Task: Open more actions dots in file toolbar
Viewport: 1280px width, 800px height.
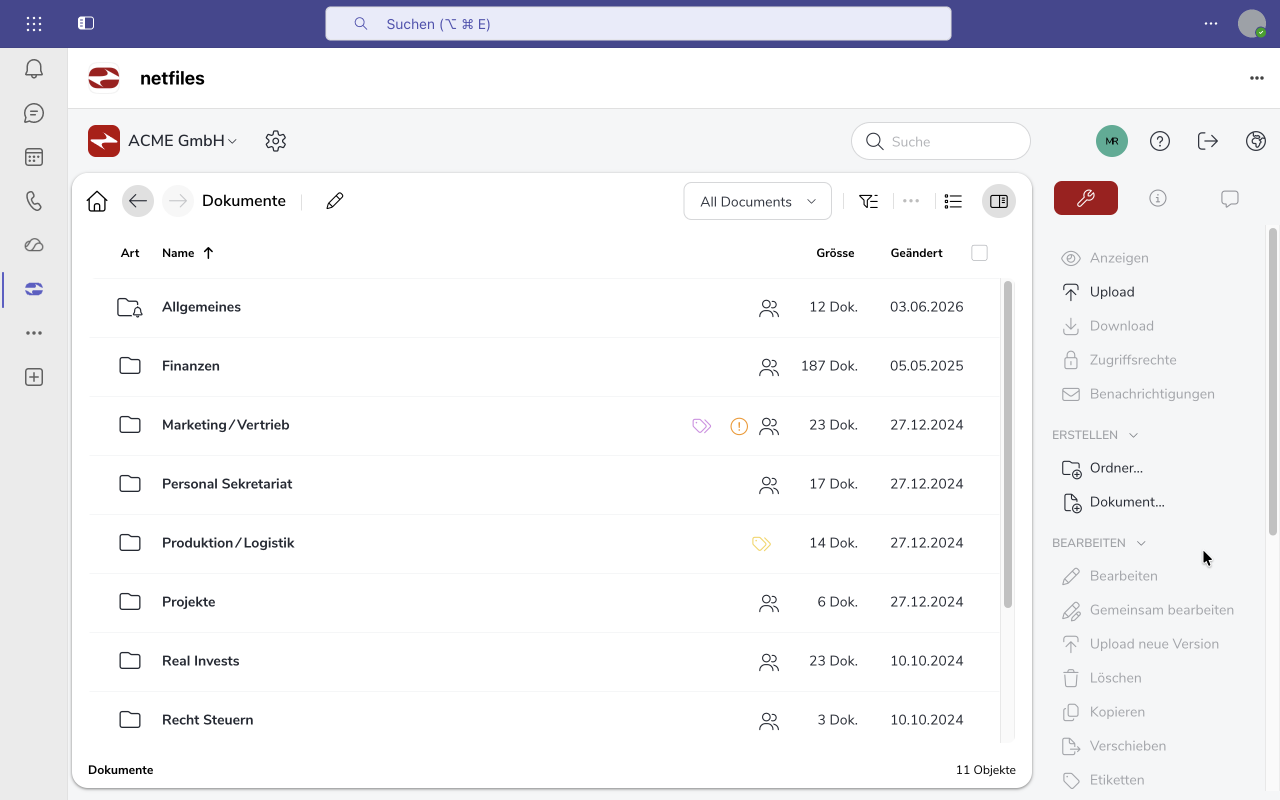Action: pyautogui.click(x=911, y=201)
